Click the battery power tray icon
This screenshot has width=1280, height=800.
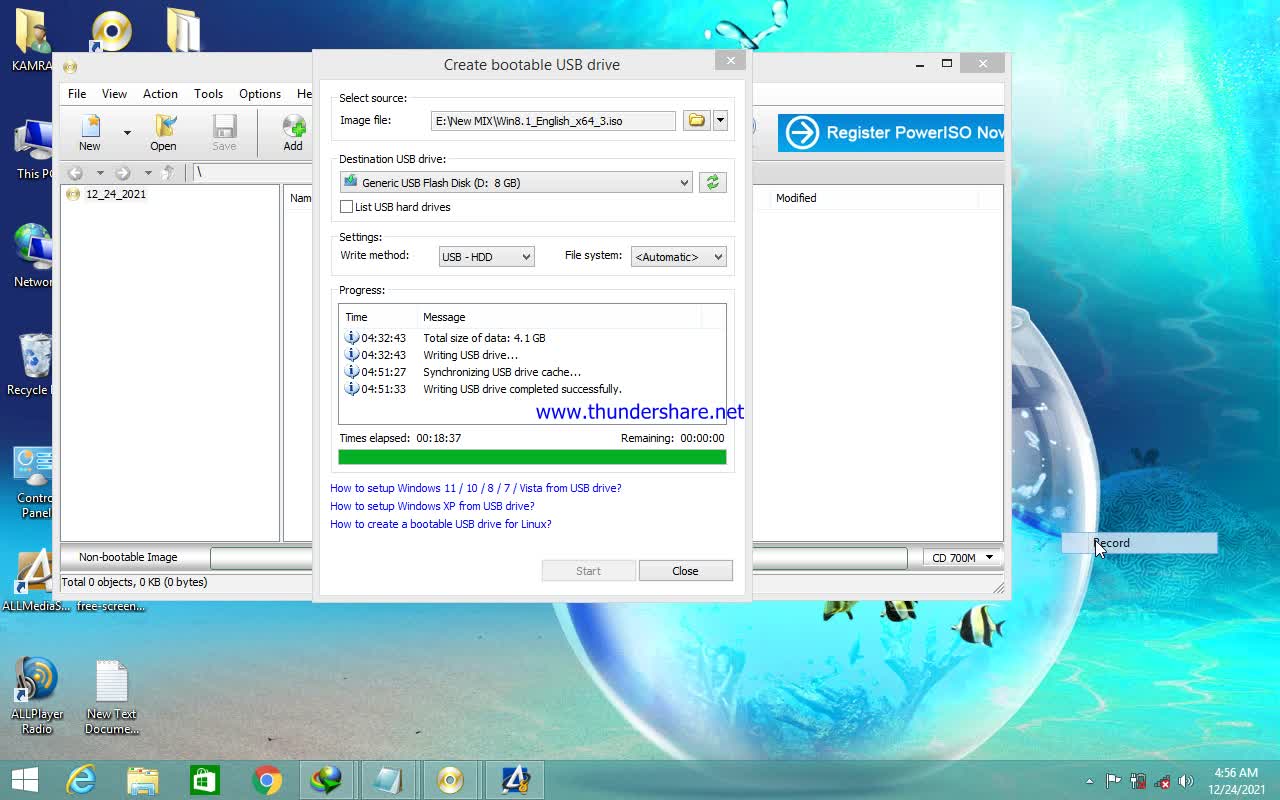[1138, 781]
